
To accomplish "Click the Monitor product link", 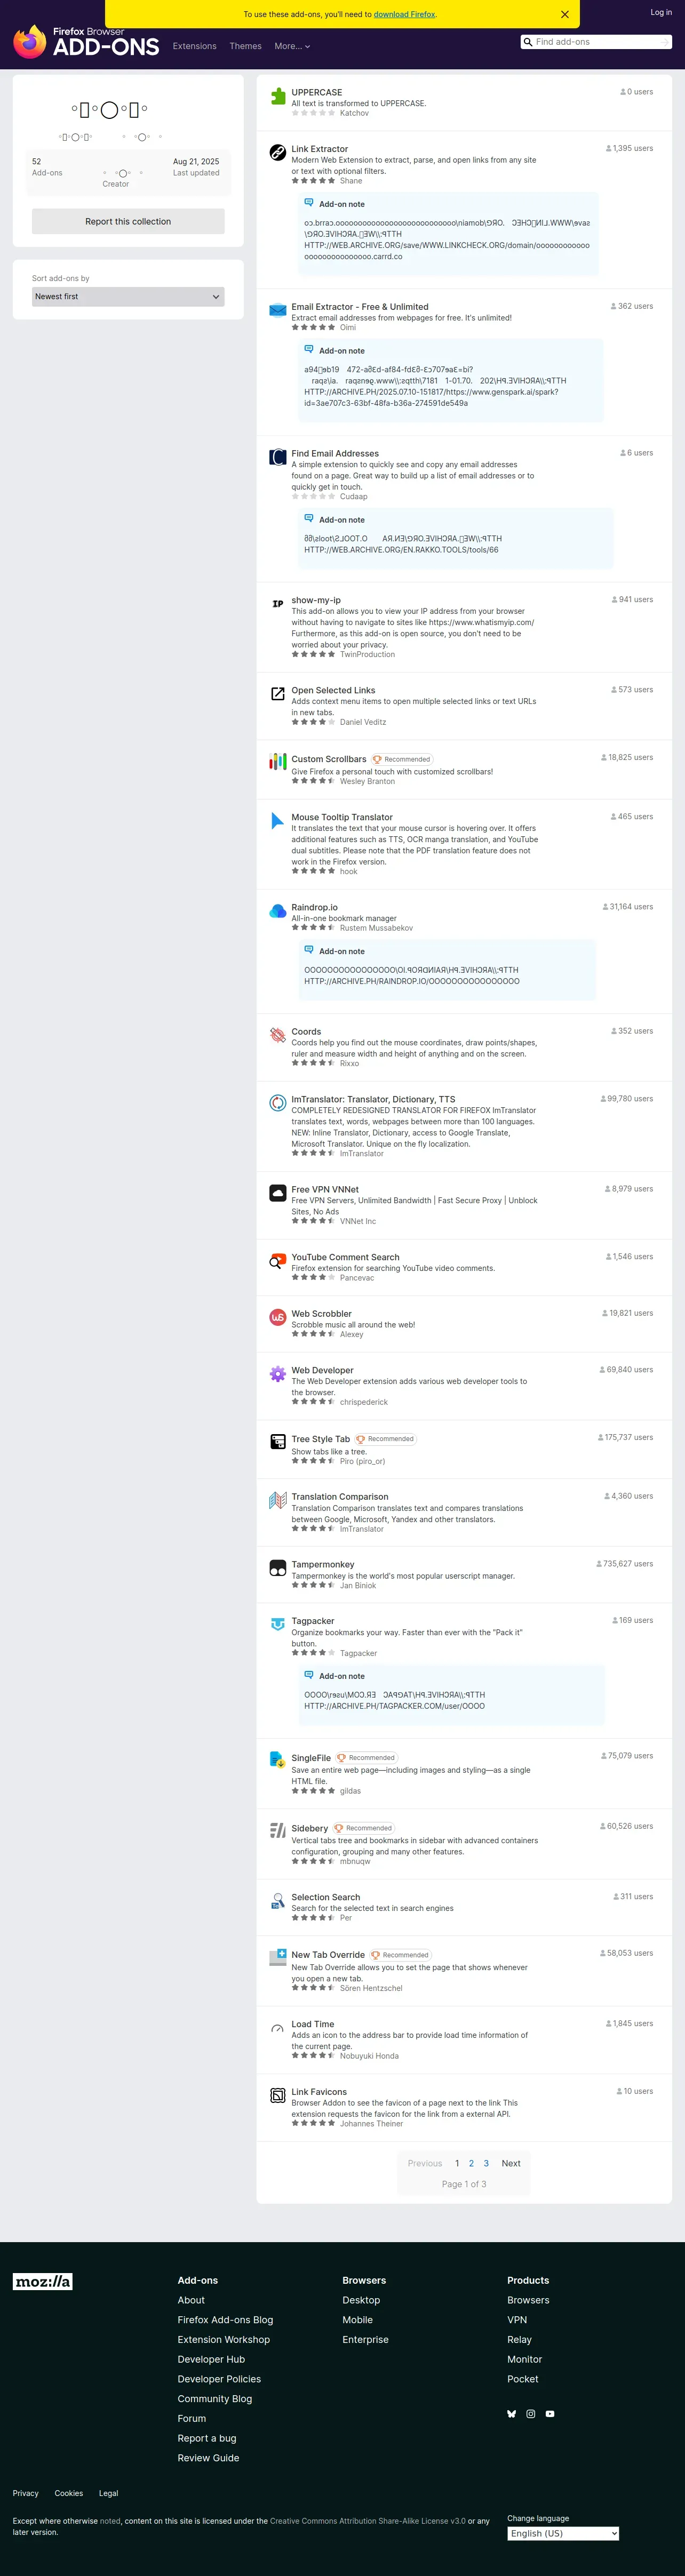I will (524, 2359).
